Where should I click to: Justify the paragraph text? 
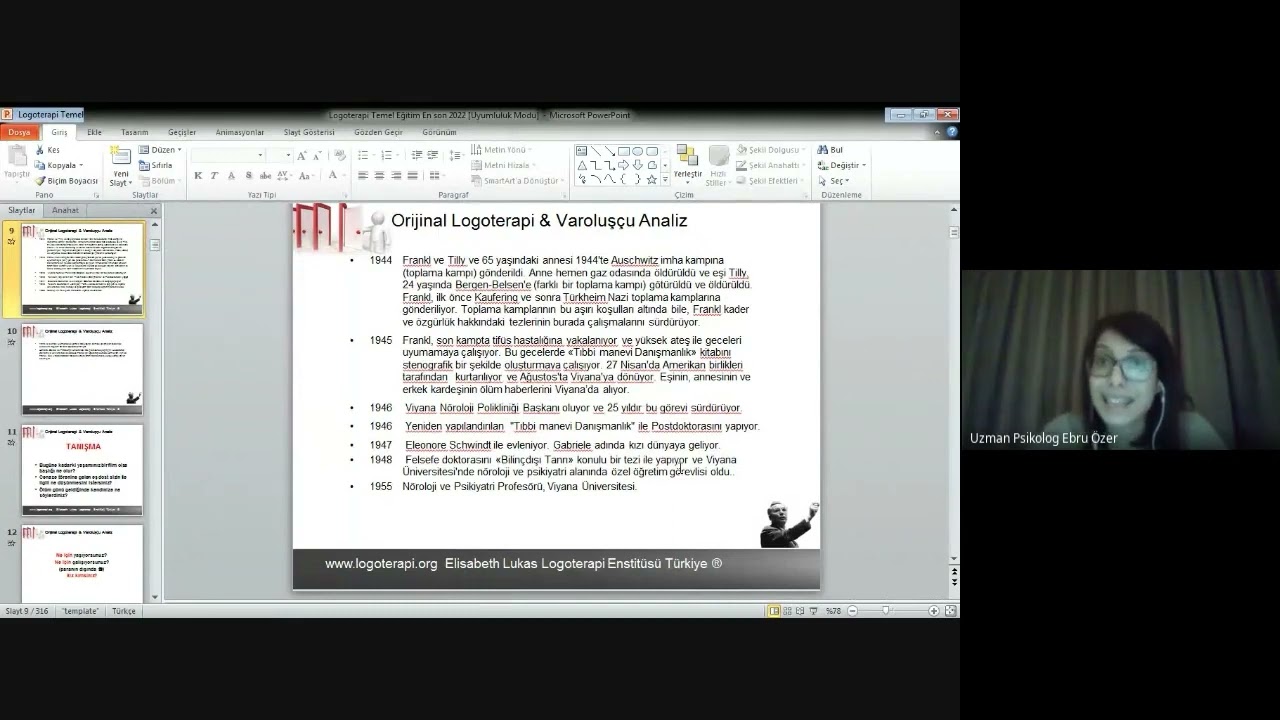(x=412, y=176)
